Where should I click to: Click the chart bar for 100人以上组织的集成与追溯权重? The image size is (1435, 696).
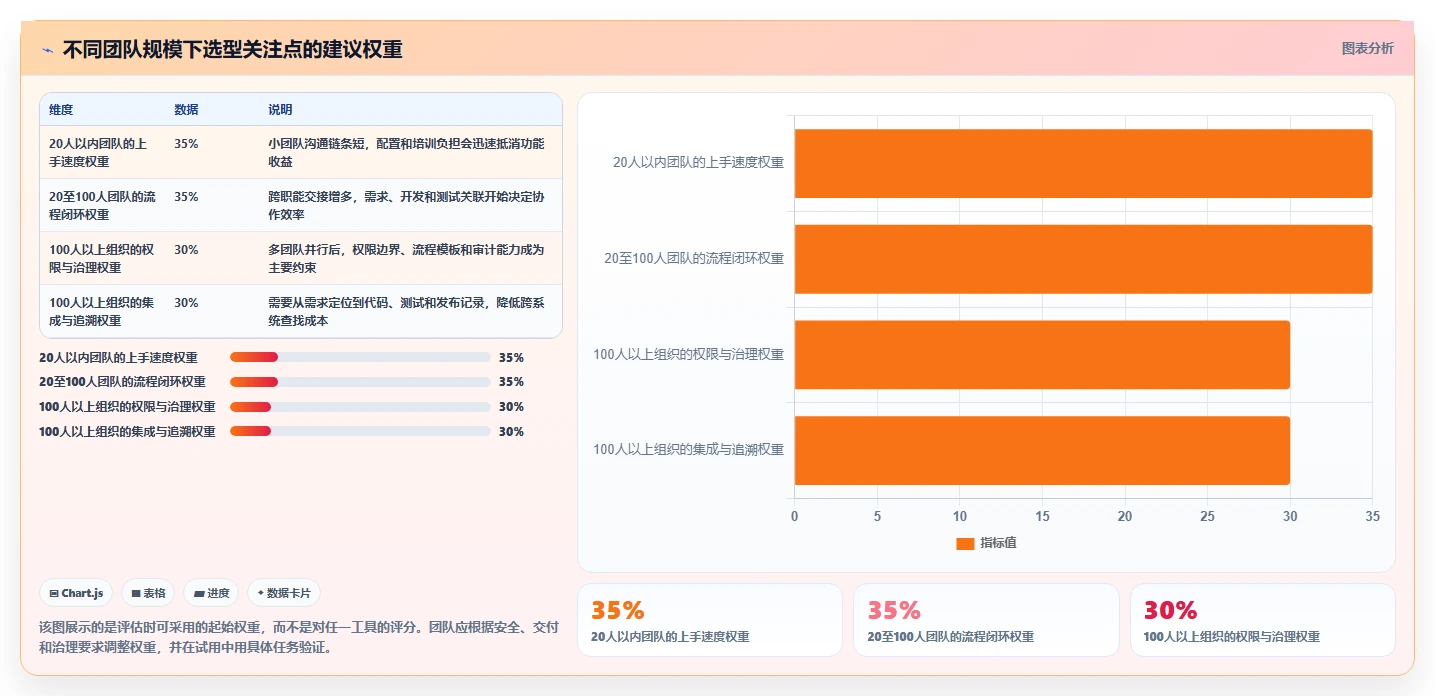click(x=1042, y=450)
